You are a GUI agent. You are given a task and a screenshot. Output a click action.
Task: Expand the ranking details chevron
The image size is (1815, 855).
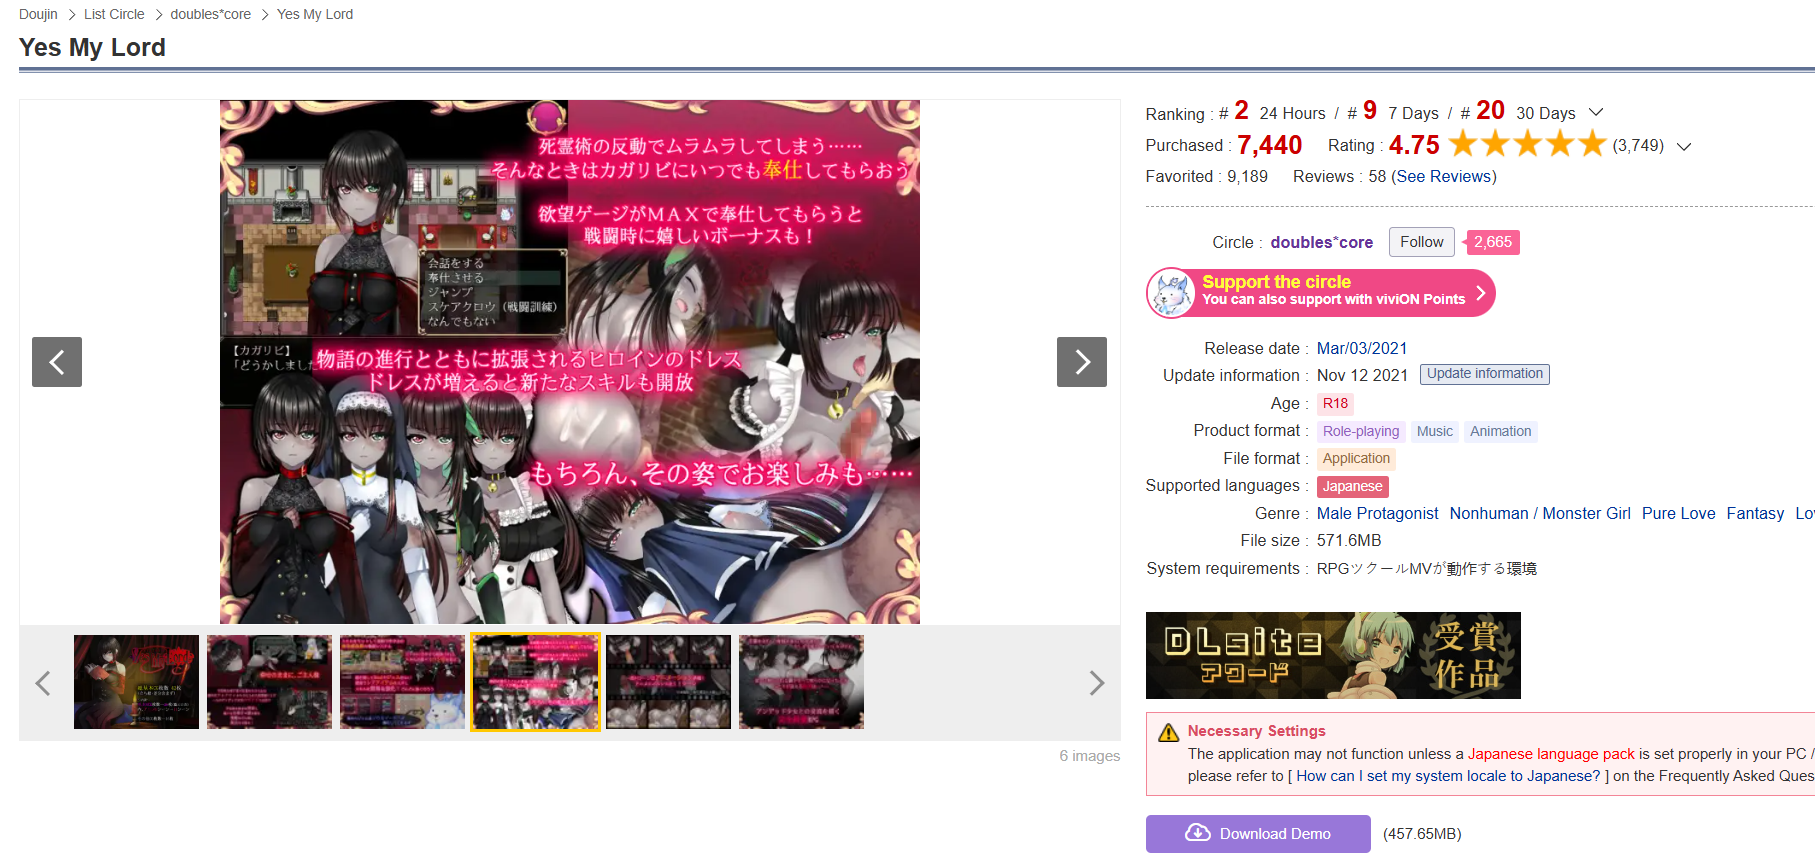[1596, 112]
